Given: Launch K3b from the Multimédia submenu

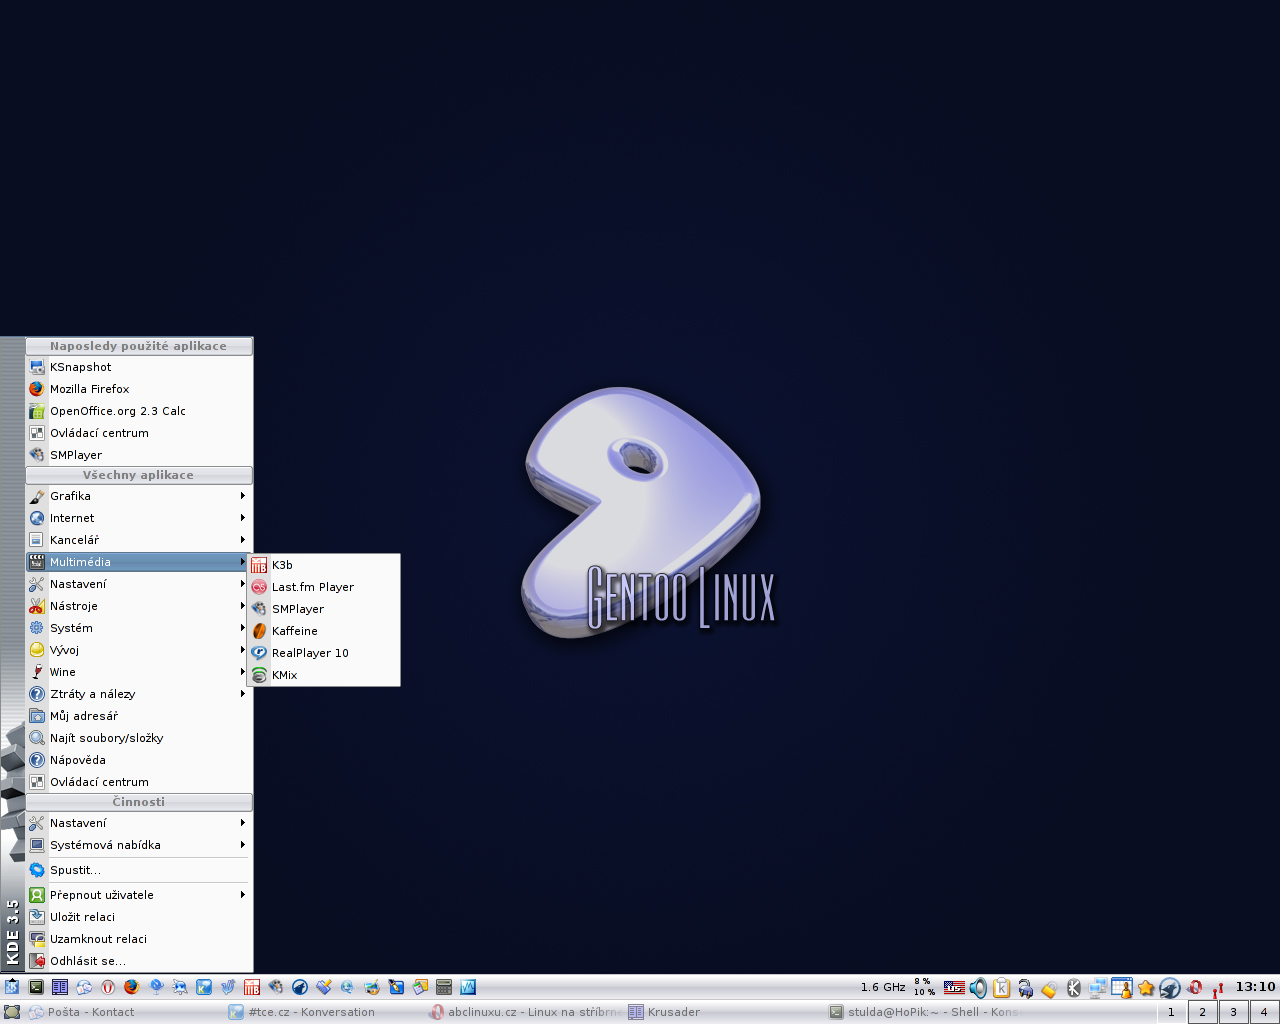Looking at the screenshot, I should (x=282, y=565).
